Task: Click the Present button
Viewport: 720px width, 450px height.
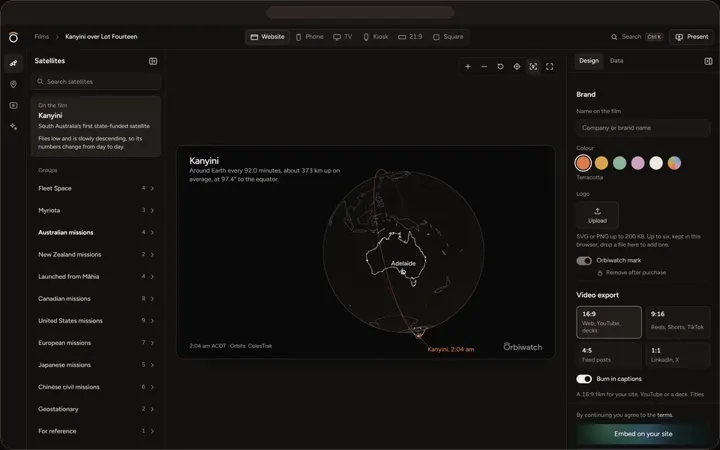Action: coord(692,37)
